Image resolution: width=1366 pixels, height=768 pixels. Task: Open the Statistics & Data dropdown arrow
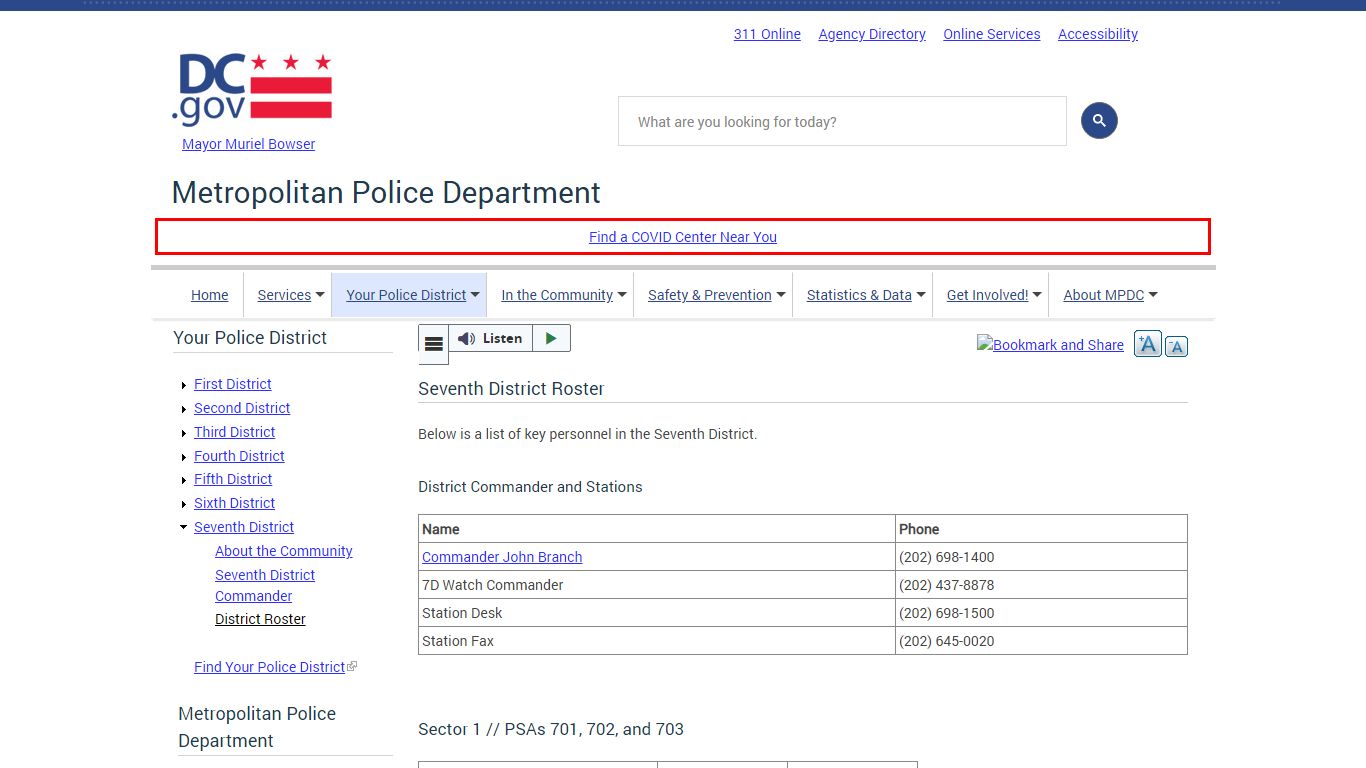coord(921,295)
